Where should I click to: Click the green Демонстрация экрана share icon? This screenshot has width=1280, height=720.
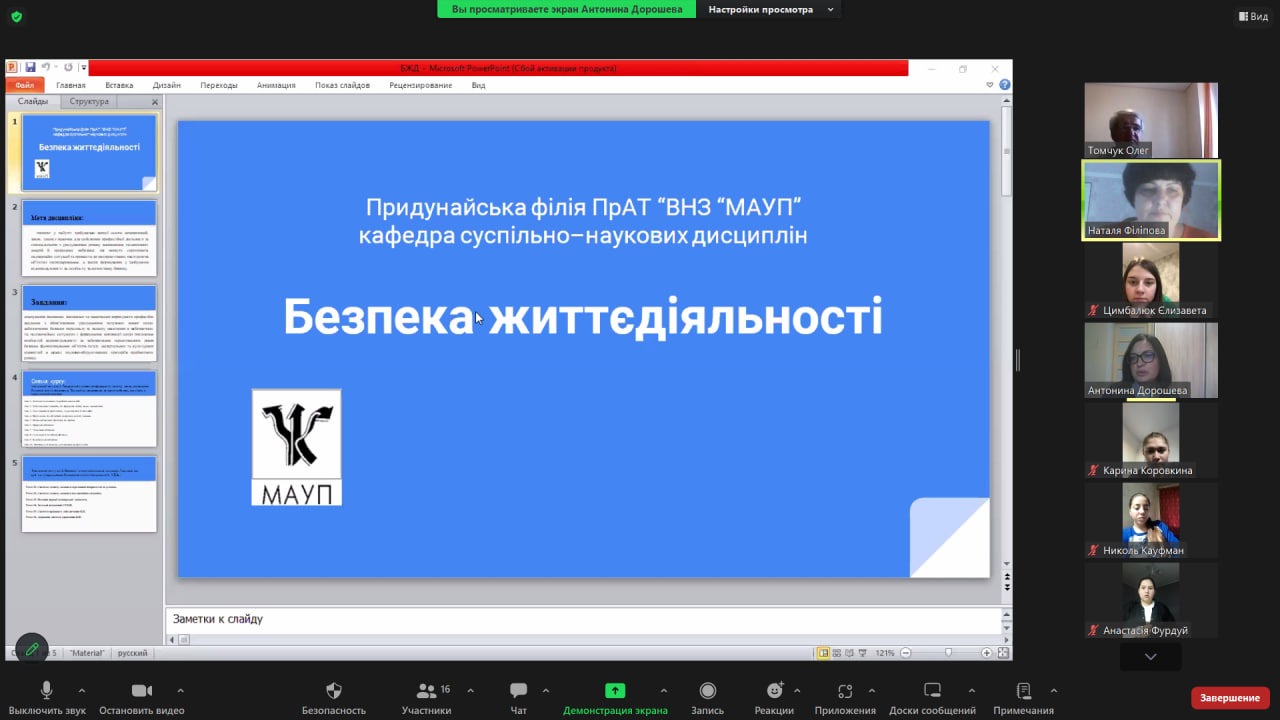[x=615, y=691]
